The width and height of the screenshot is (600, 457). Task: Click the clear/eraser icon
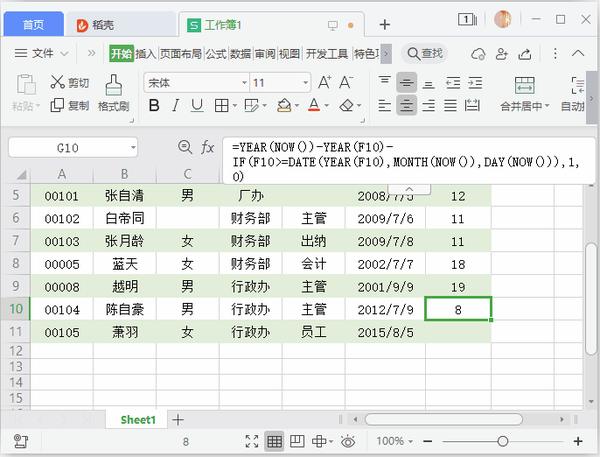pyautogui.click(x=347, y=105)
